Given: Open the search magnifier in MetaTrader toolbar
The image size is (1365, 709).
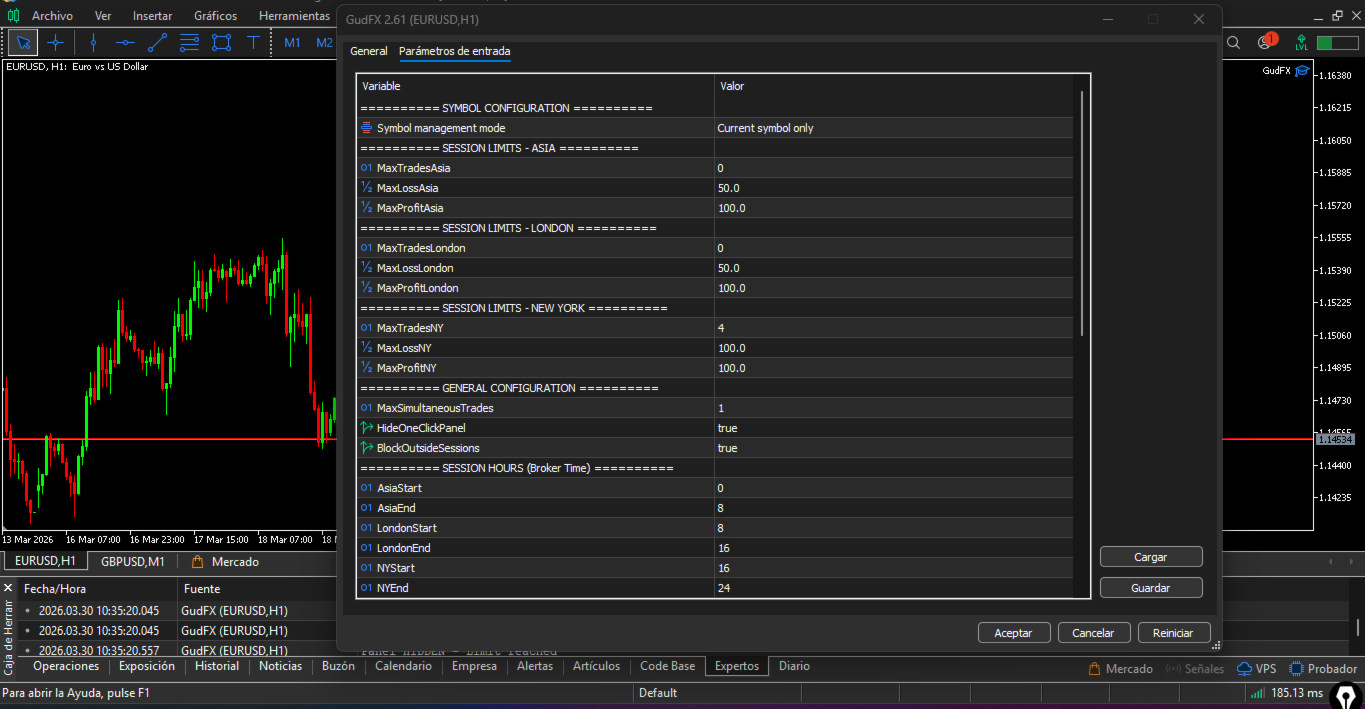Looking at the screenshot, I should pos(1233,42).
